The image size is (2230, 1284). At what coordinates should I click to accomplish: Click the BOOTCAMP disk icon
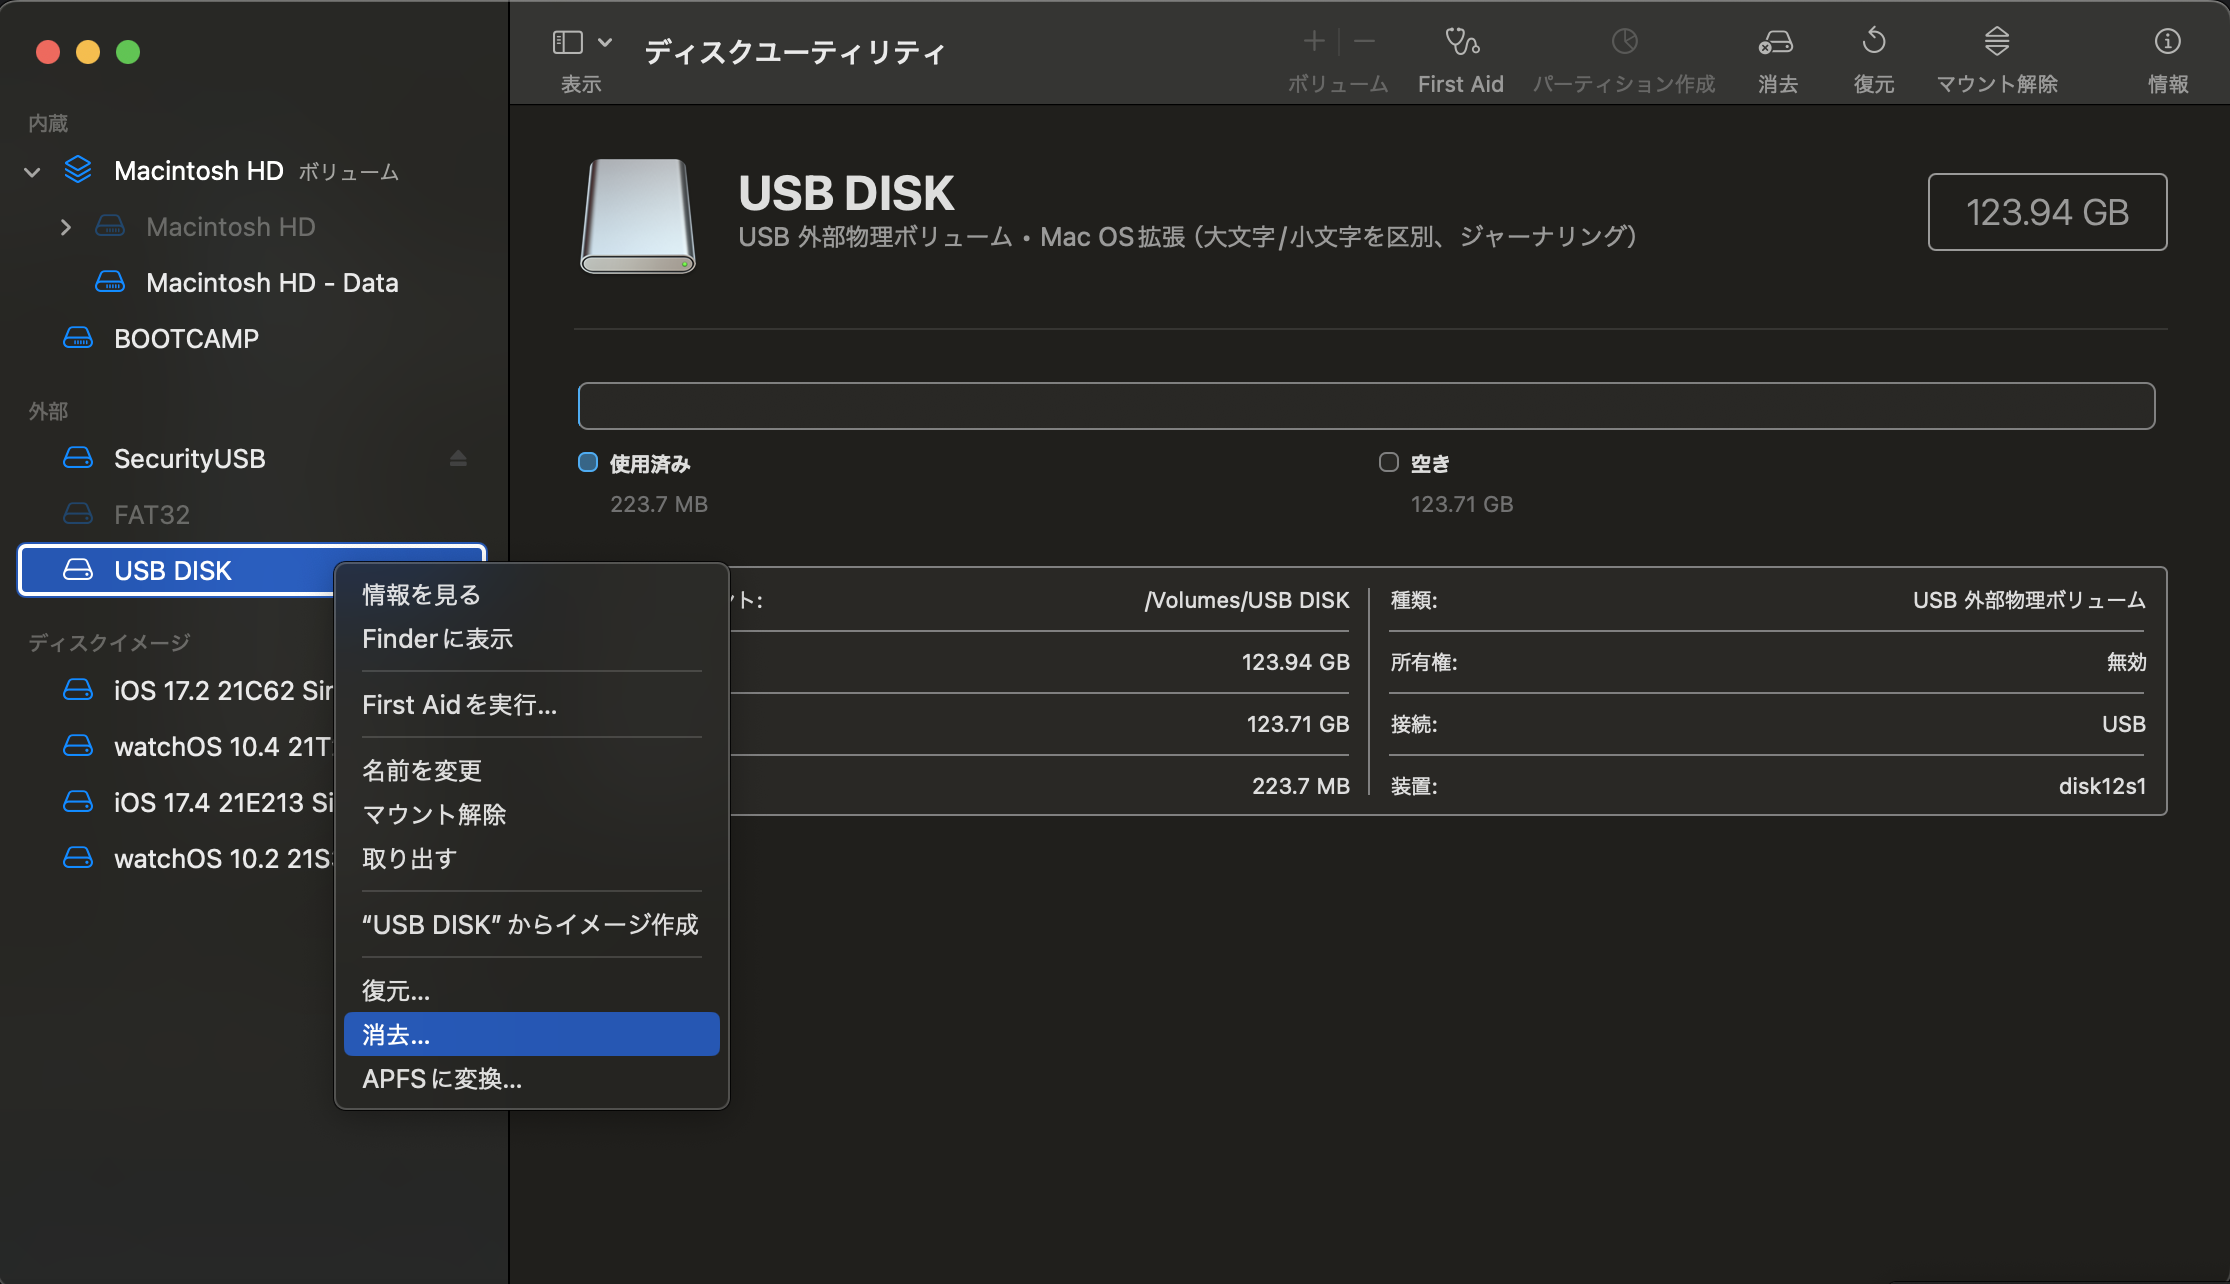click(x=78, y=338)
